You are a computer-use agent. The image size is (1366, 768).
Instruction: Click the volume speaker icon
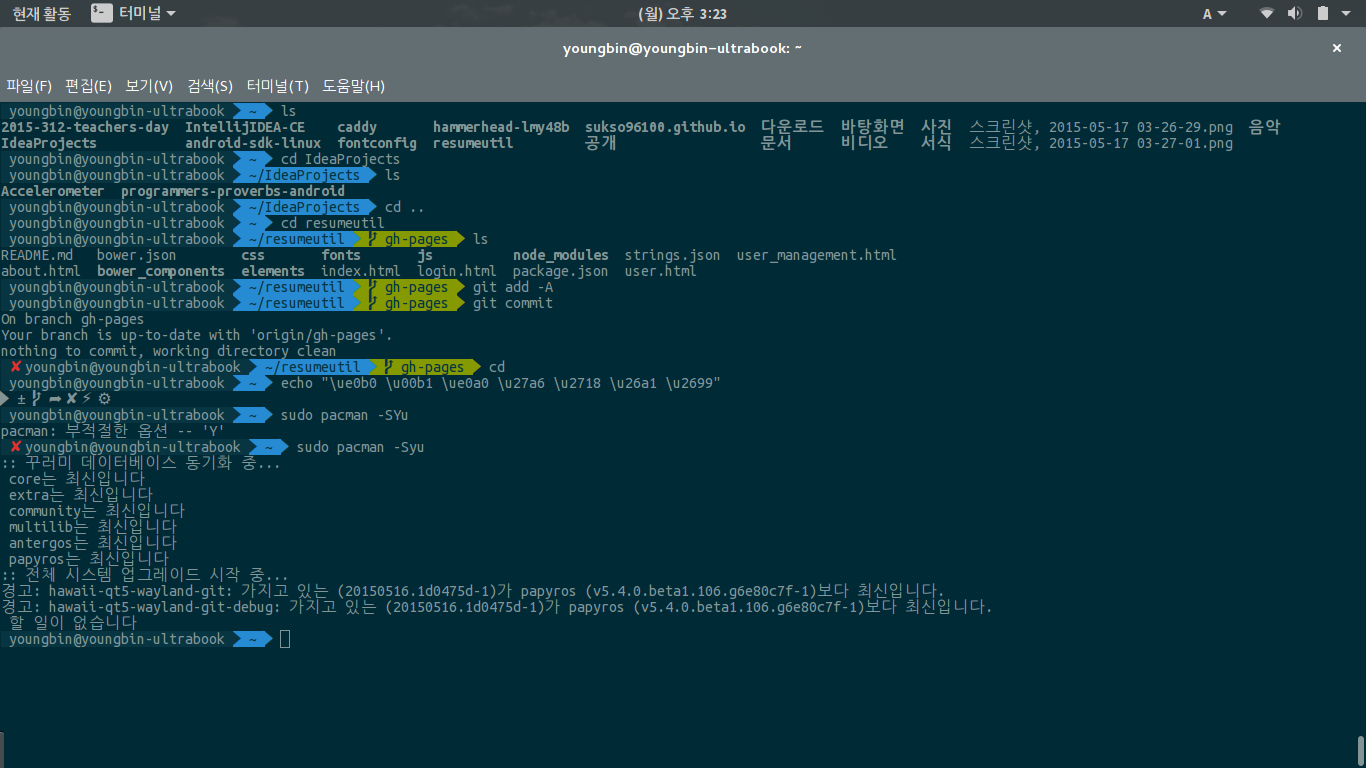(x=1294, y=13)
